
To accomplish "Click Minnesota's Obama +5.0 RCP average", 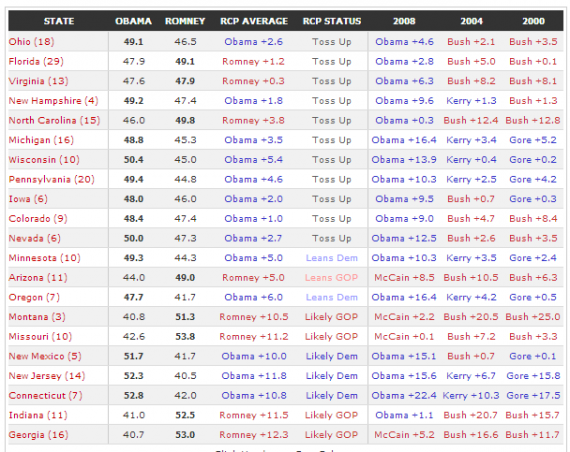I will (253, 258).
